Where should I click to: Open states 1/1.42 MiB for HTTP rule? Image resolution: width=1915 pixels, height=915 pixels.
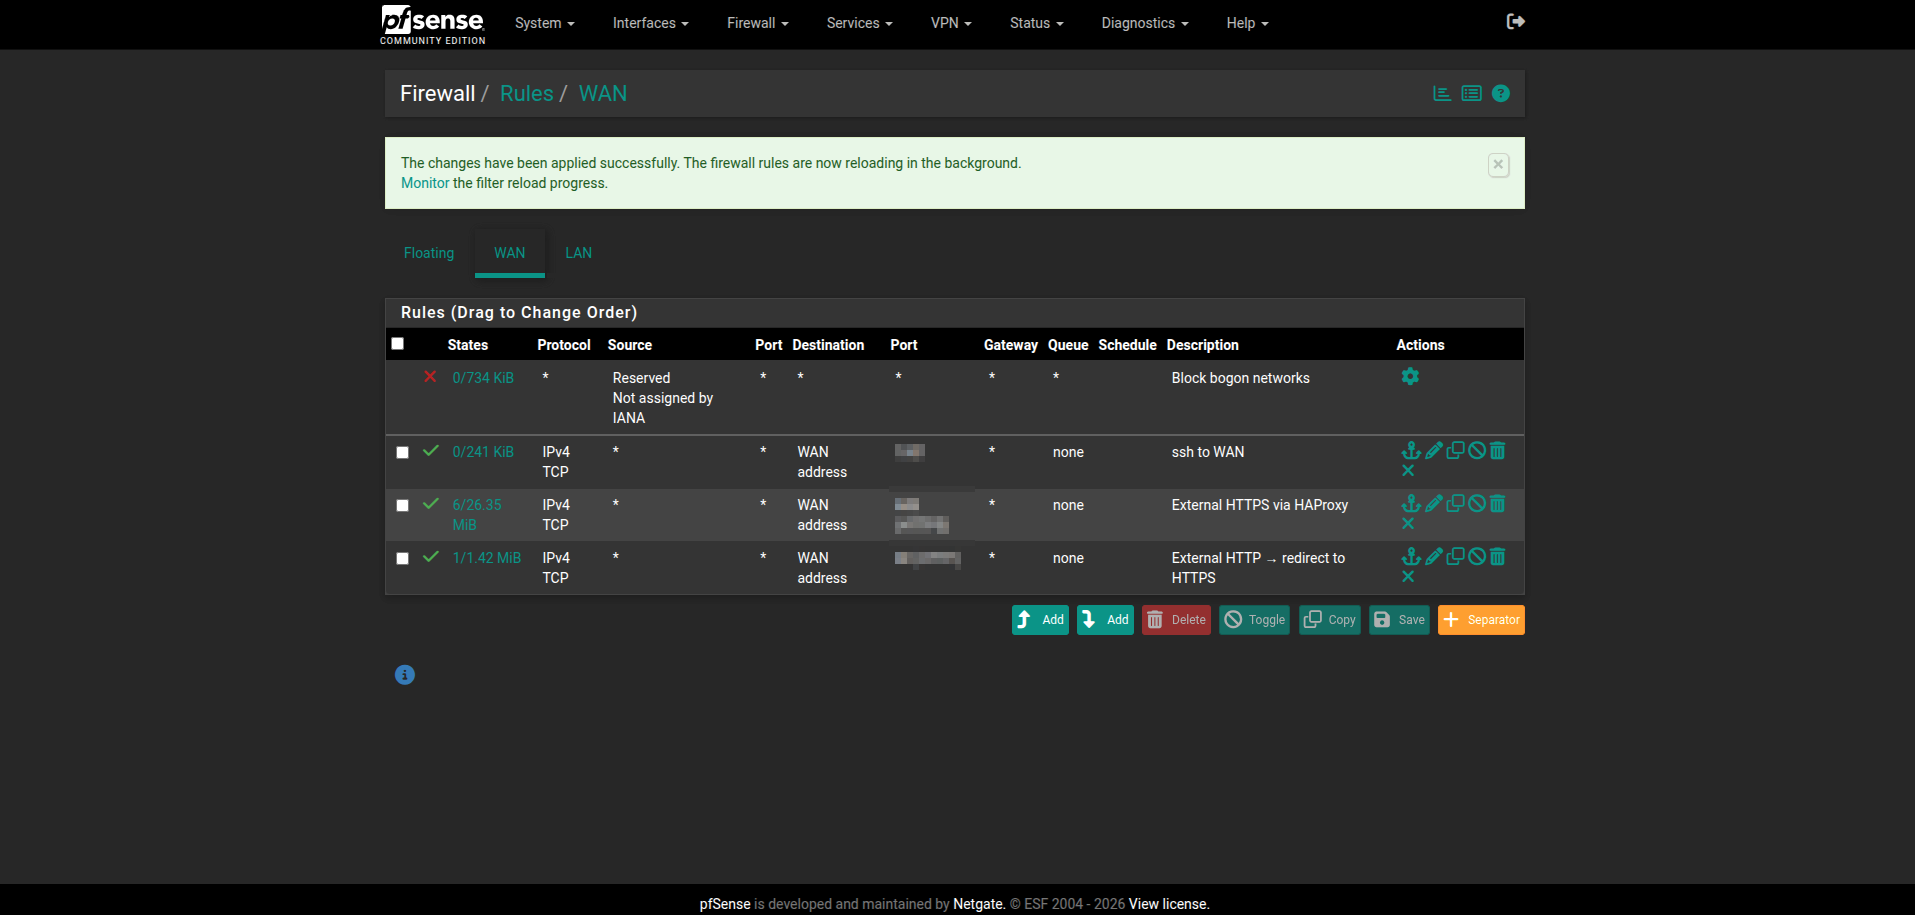click(487, 558)
